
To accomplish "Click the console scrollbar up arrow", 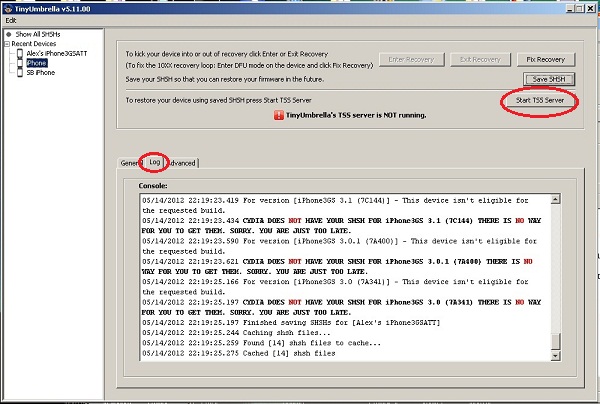I will [x=556, y=199].
